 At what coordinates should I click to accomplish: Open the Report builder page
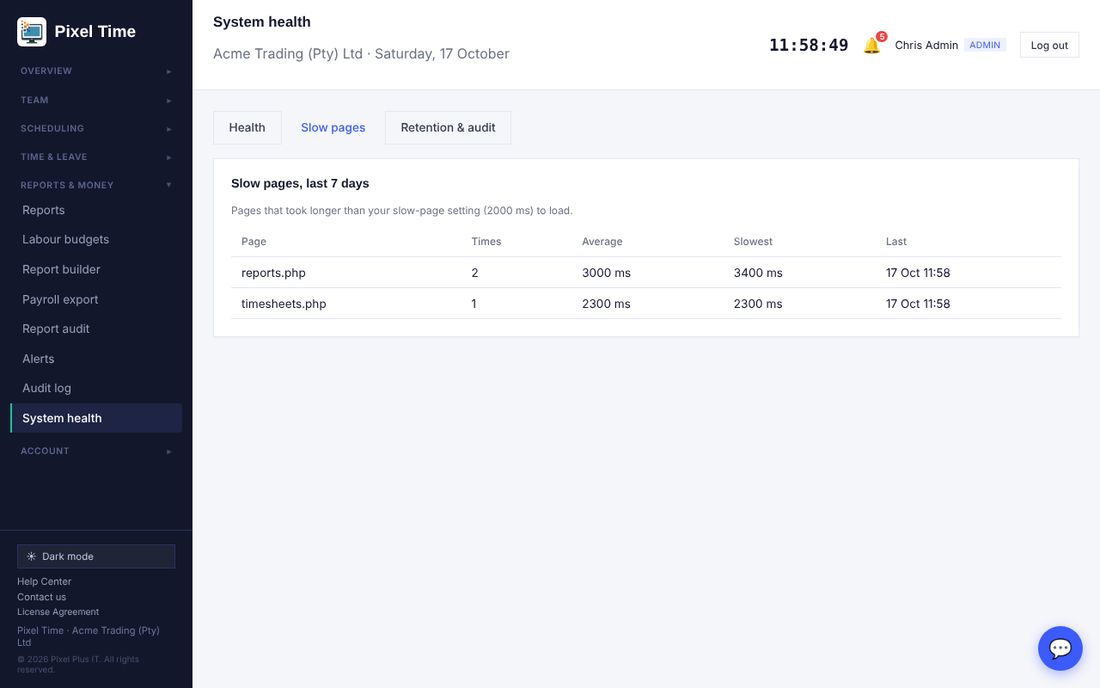(96, 269)
